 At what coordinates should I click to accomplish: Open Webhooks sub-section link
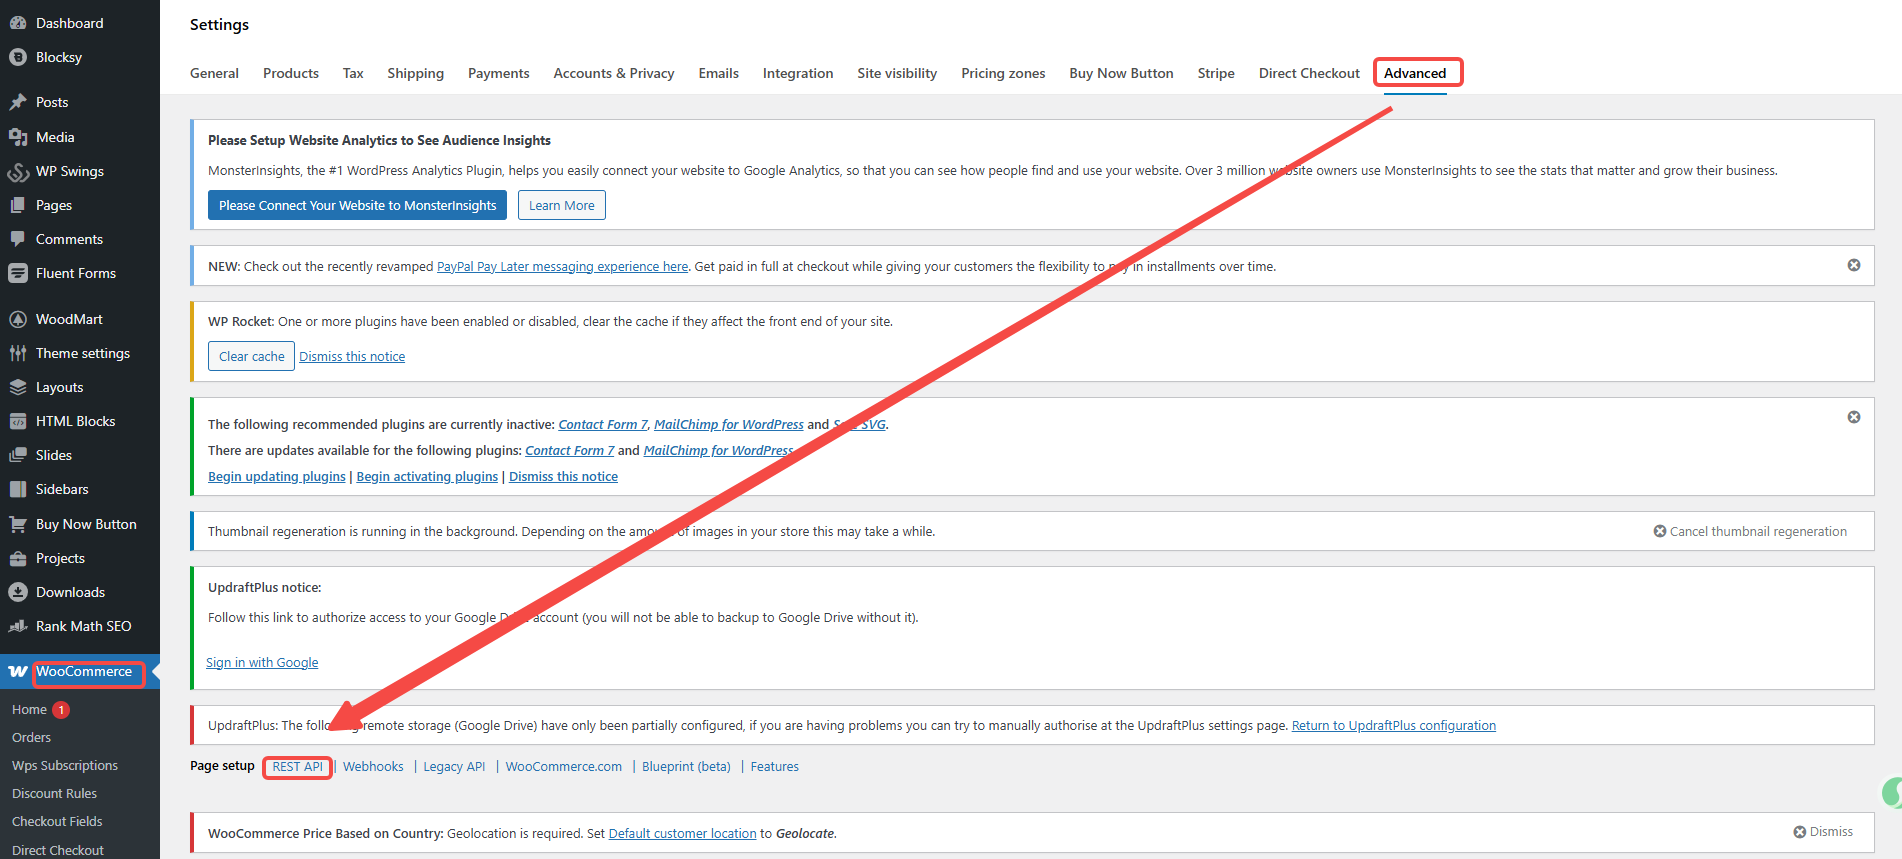click(x=373, y=767)
